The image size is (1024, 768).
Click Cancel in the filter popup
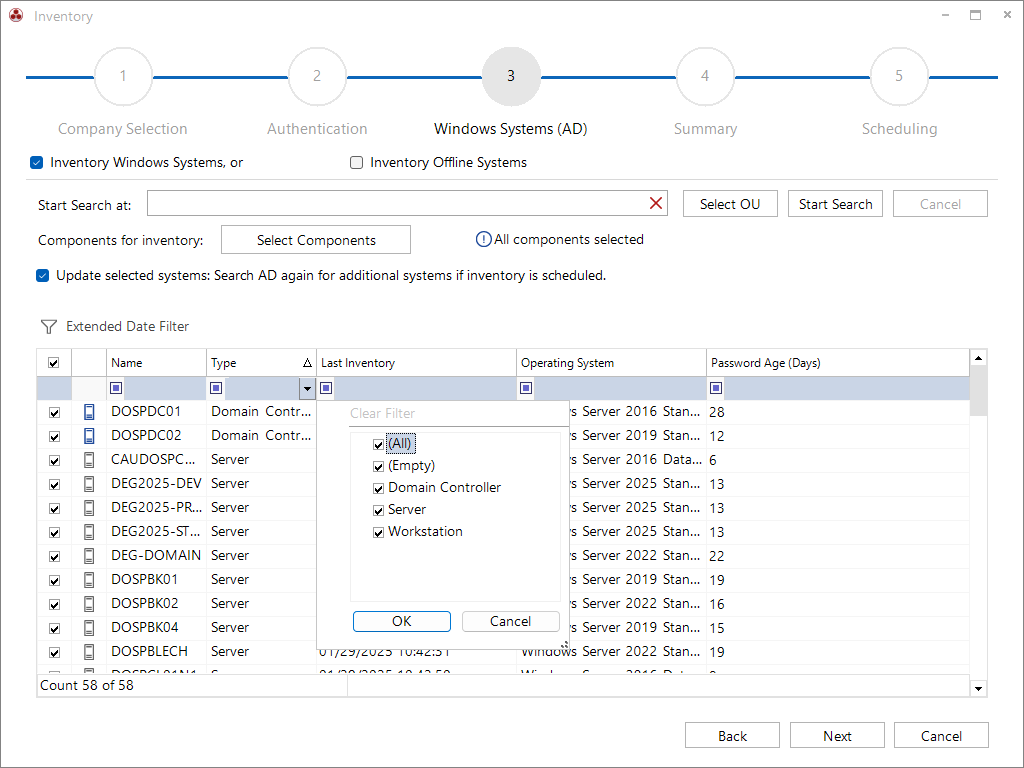tap(511, 621)
